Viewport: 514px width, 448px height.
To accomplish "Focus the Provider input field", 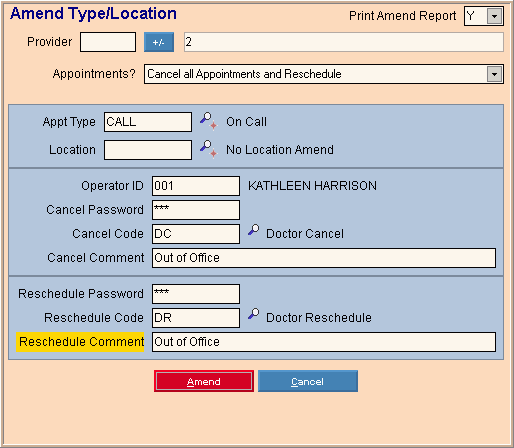I will tap(108, 42).
